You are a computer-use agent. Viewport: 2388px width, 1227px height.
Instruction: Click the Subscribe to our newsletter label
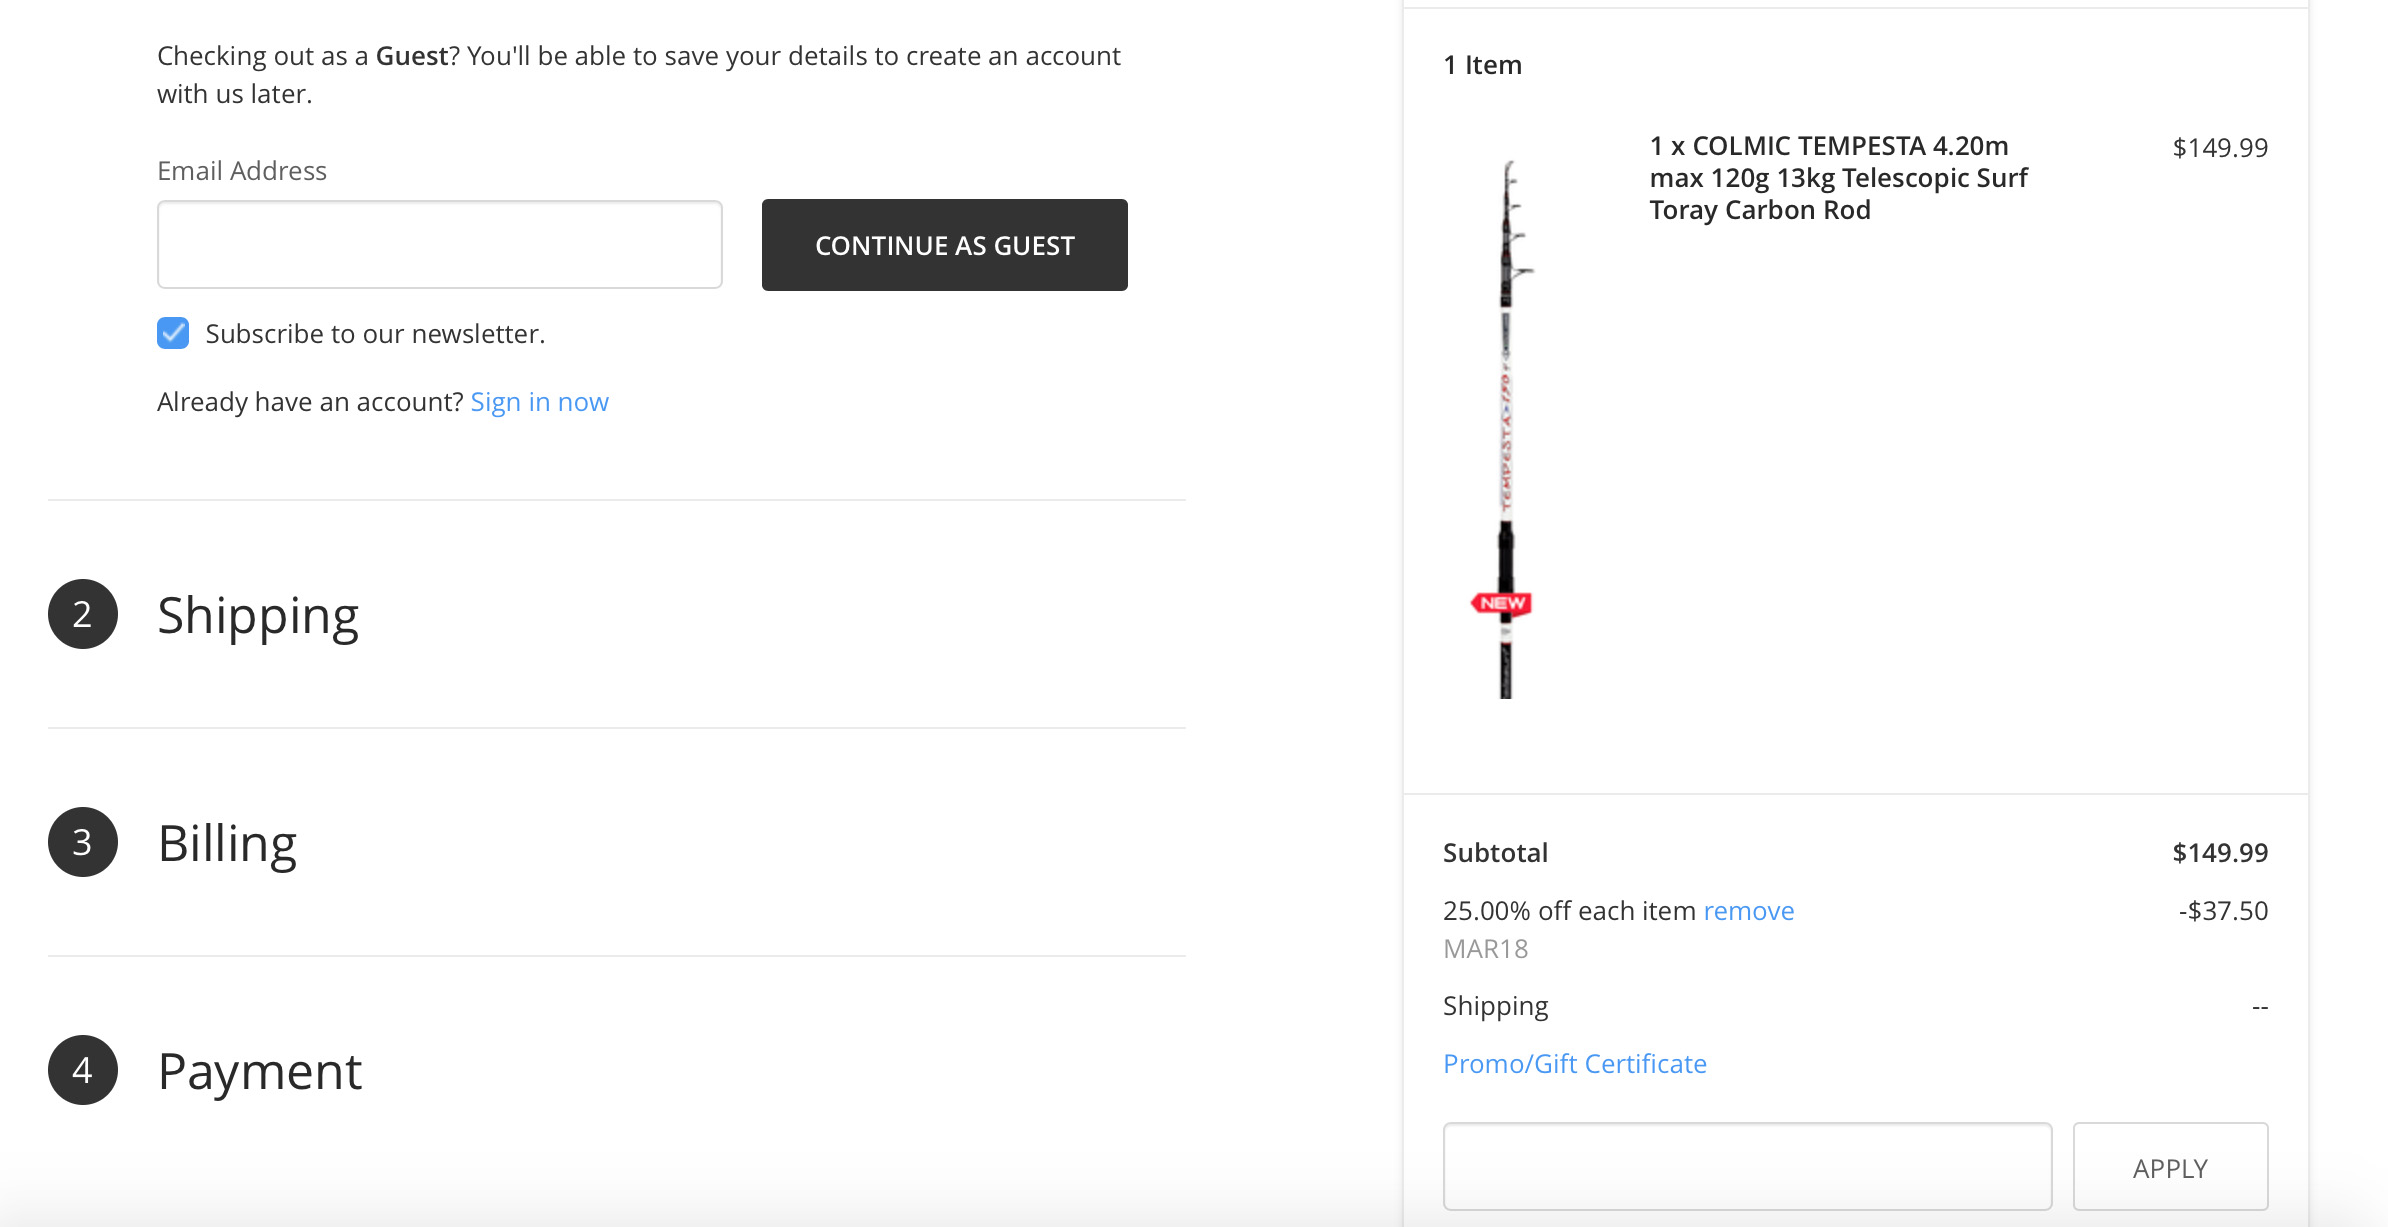click(375, 334)
